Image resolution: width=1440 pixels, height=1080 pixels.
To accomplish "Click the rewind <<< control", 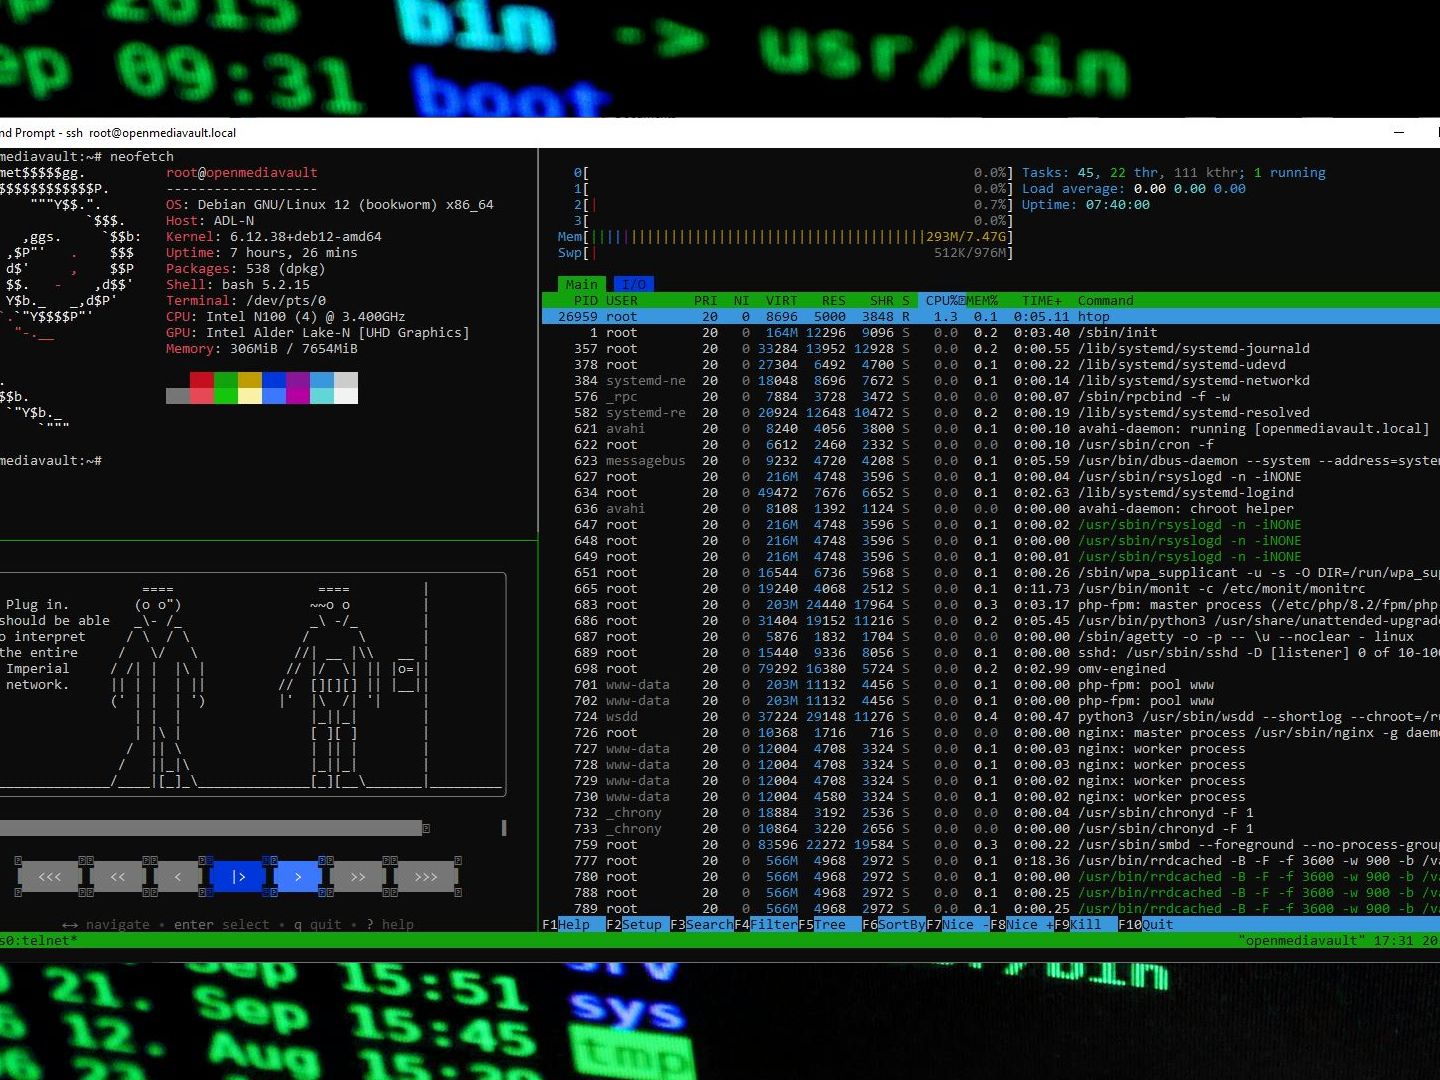I will tap(49, 876).
